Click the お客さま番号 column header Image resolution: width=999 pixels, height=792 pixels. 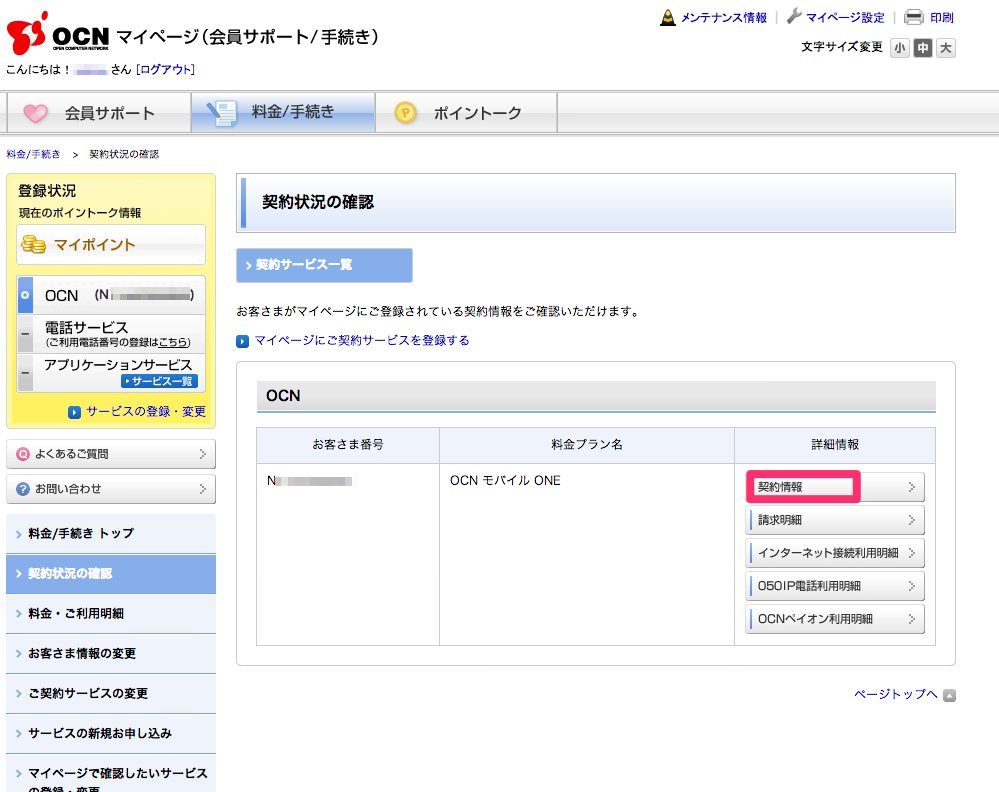348,445
